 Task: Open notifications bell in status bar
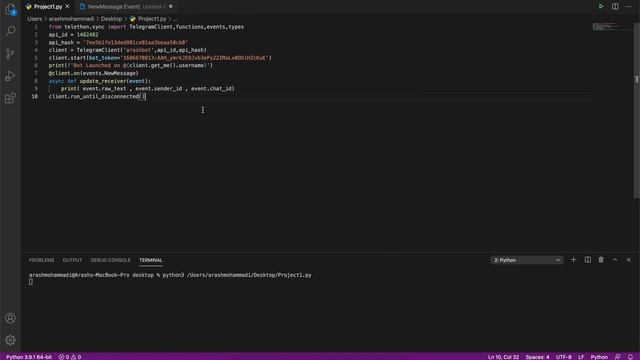[630, 357]
